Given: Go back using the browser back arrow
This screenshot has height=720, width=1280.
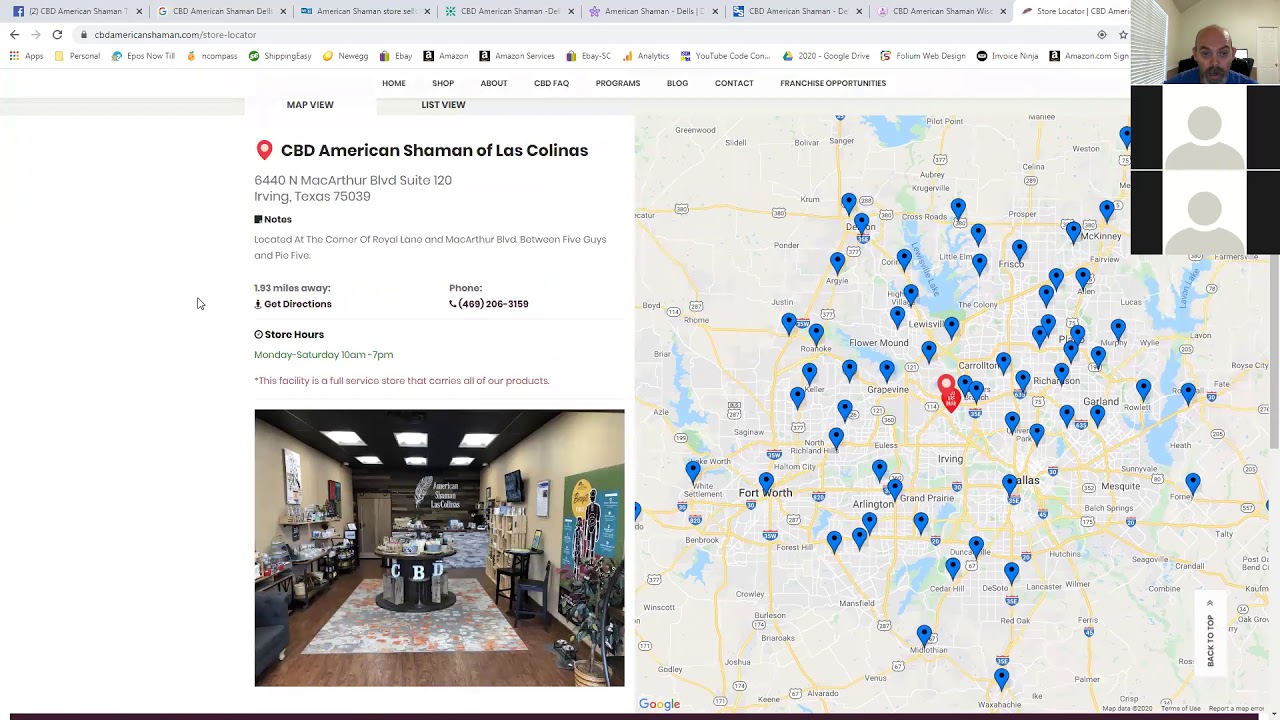Looking at the screenshot, I should pos(14,35).
